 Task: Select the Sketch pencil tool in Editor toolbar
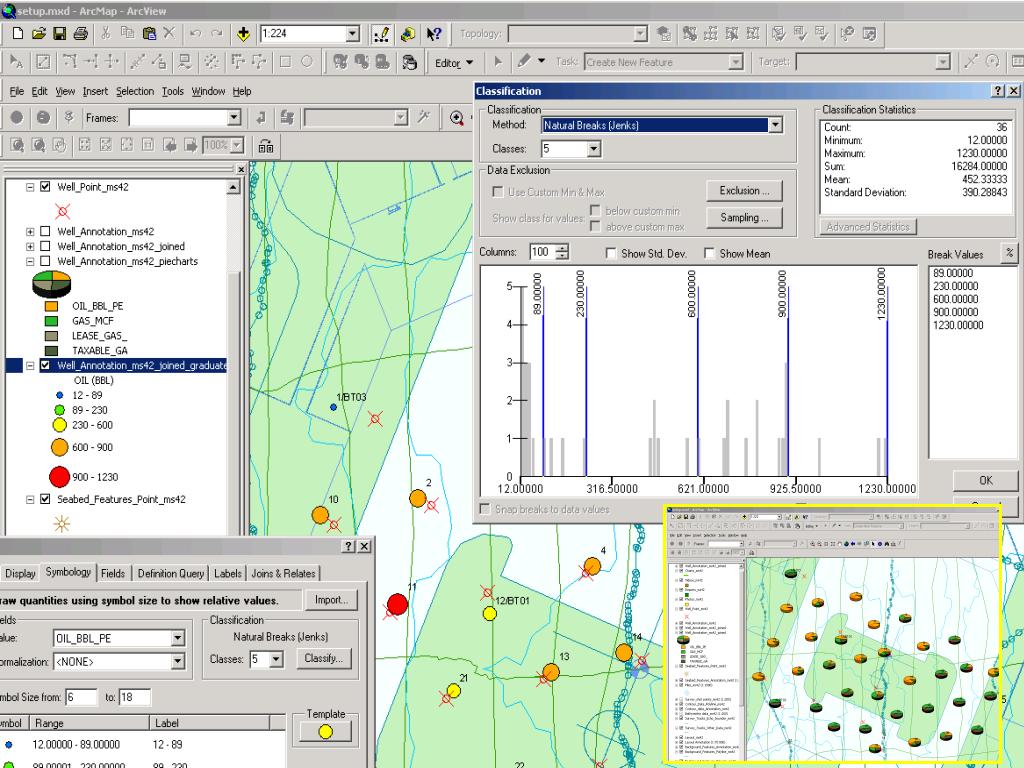coord(524,61)
